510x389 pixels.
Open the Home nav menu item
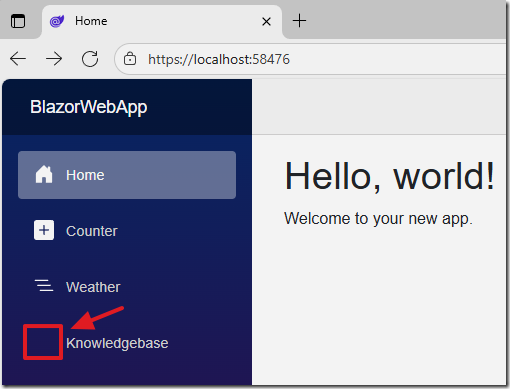(127, 175)
